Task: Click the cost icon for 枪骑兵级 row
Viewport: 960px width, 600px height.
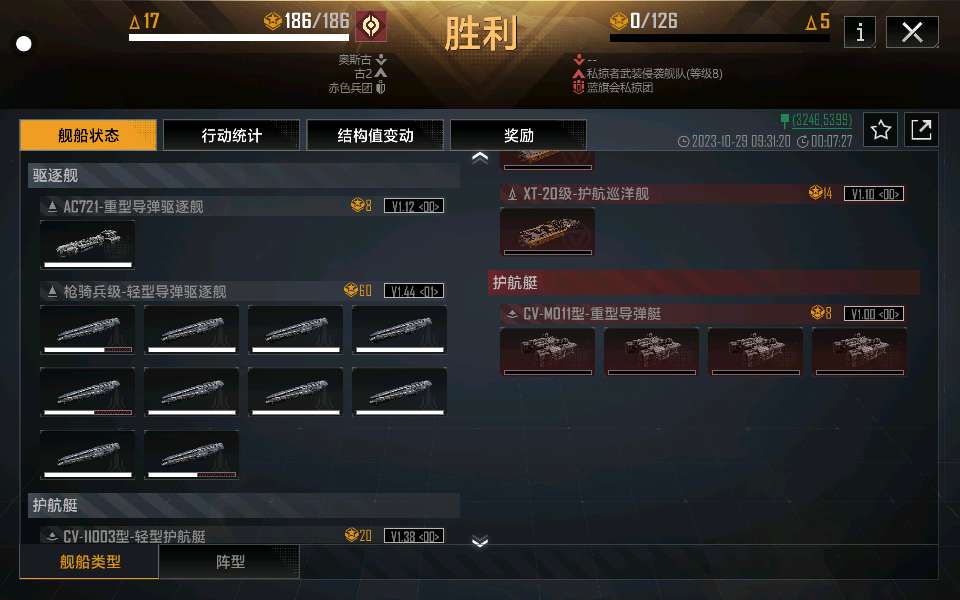Action: click(x=351, y=290)
